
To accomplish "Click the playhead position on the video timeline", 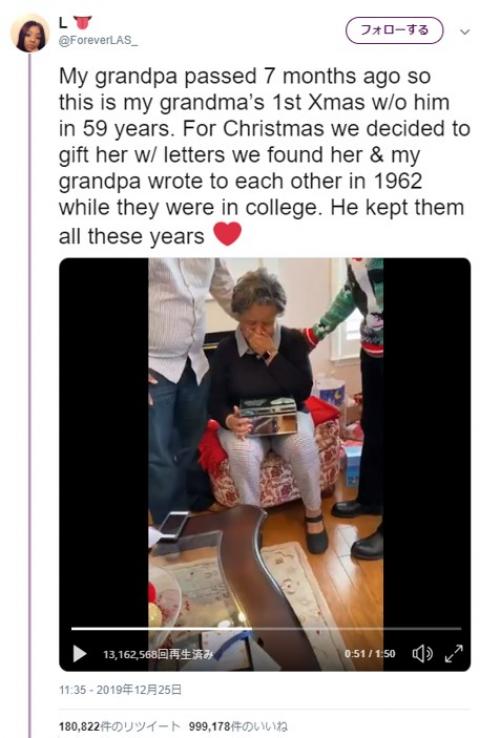I will [251, 628].
